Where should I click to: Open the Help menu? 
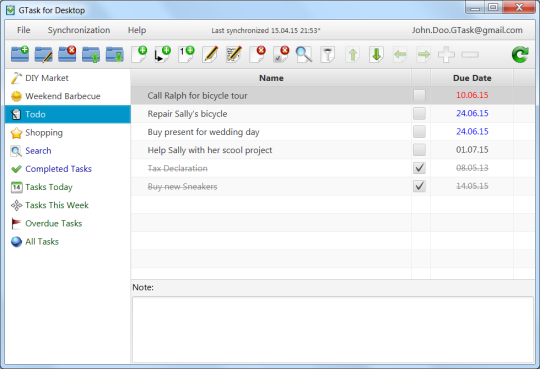137,30
